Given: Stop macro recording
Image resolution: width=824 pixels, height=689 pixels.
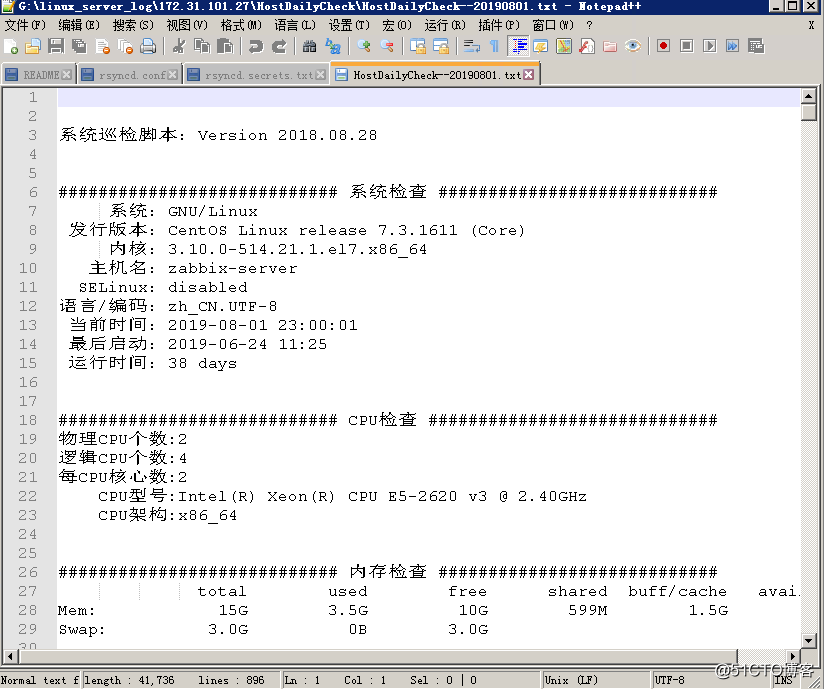Looking at the screenshot, I should (686, 46).
